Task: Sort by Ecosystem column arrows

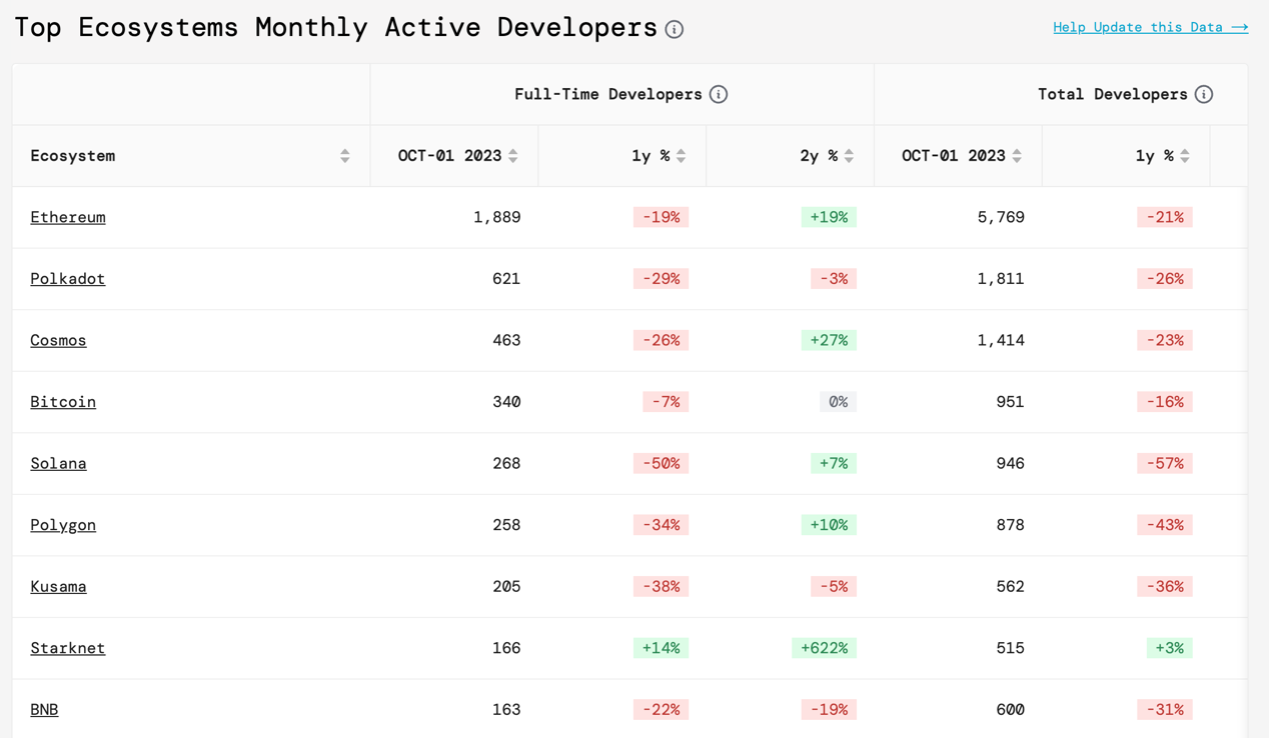Action: click(345, 156)
